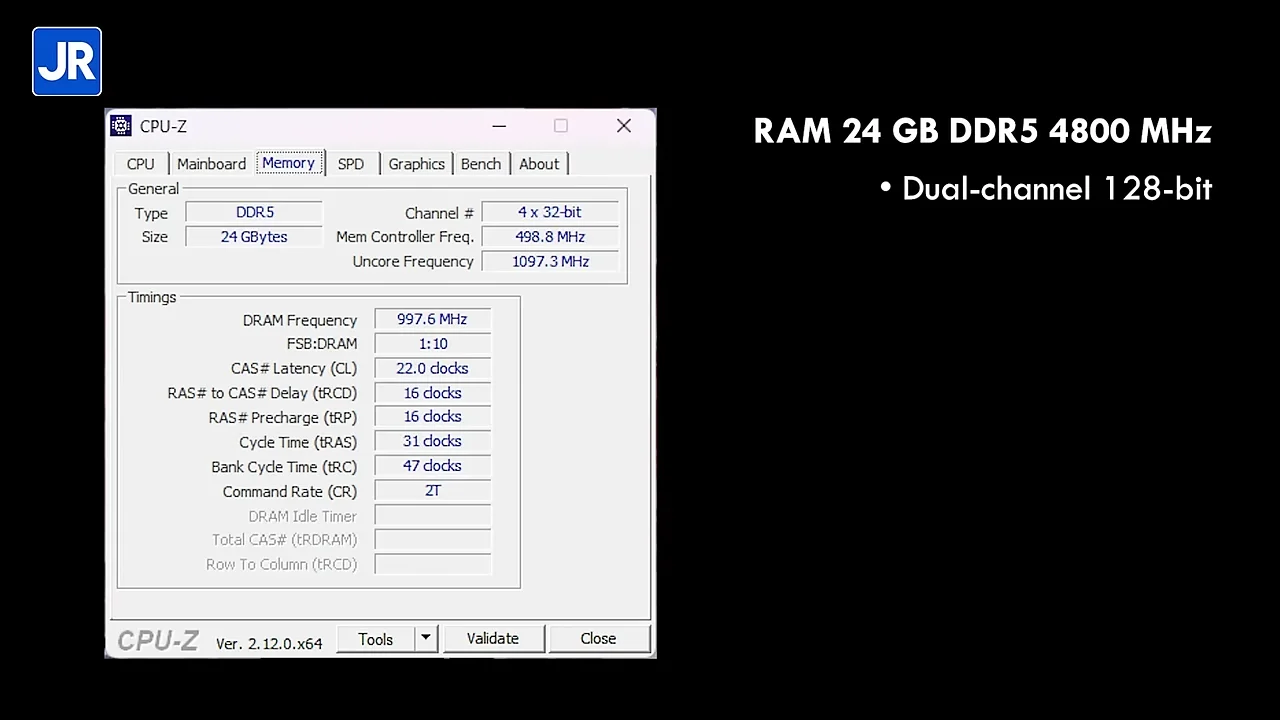
Task: Open the Mainboard tab
Action: coord(211,164)
